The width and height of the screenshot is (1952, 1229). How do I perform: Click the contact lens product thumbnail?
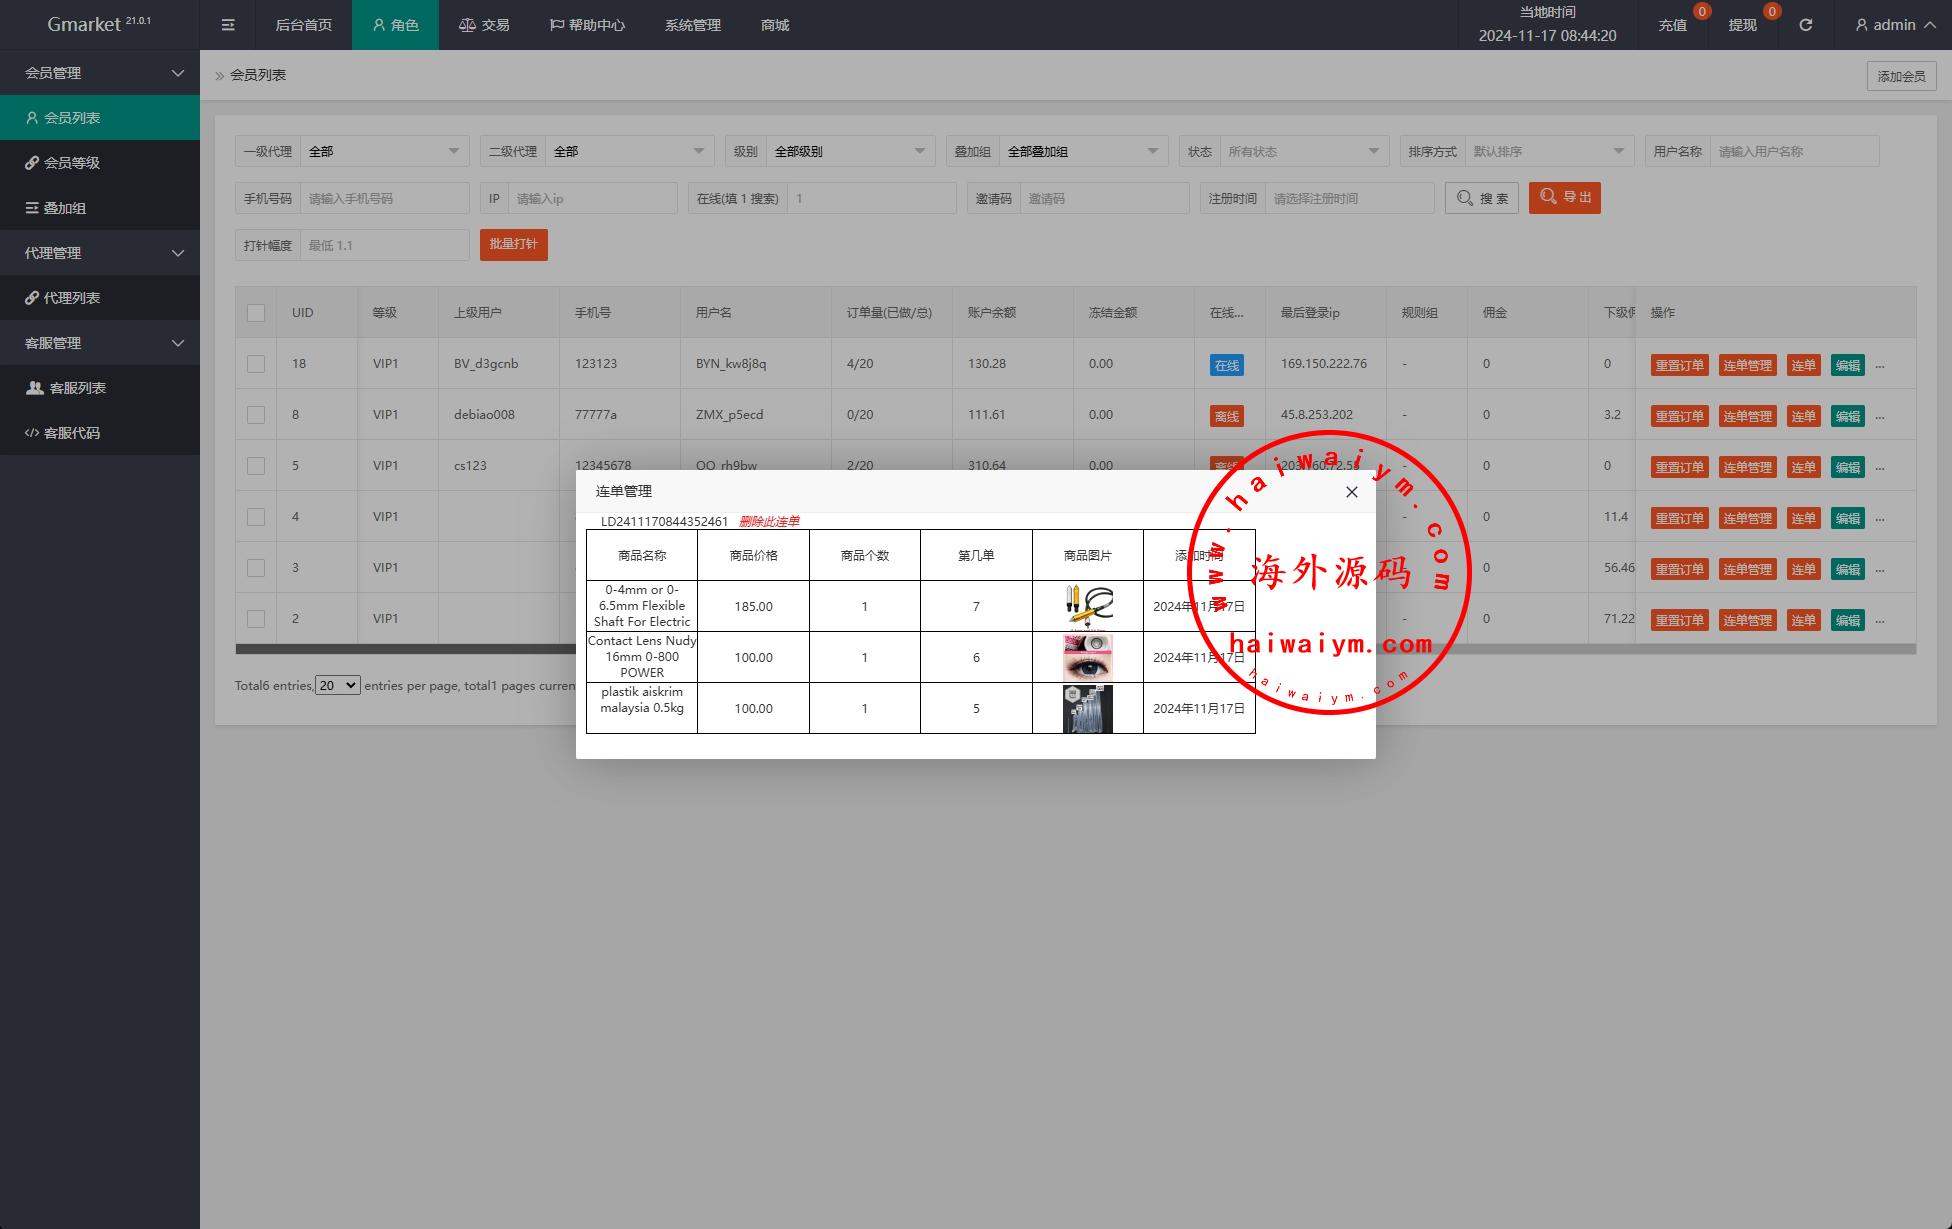pos(1087,657)
